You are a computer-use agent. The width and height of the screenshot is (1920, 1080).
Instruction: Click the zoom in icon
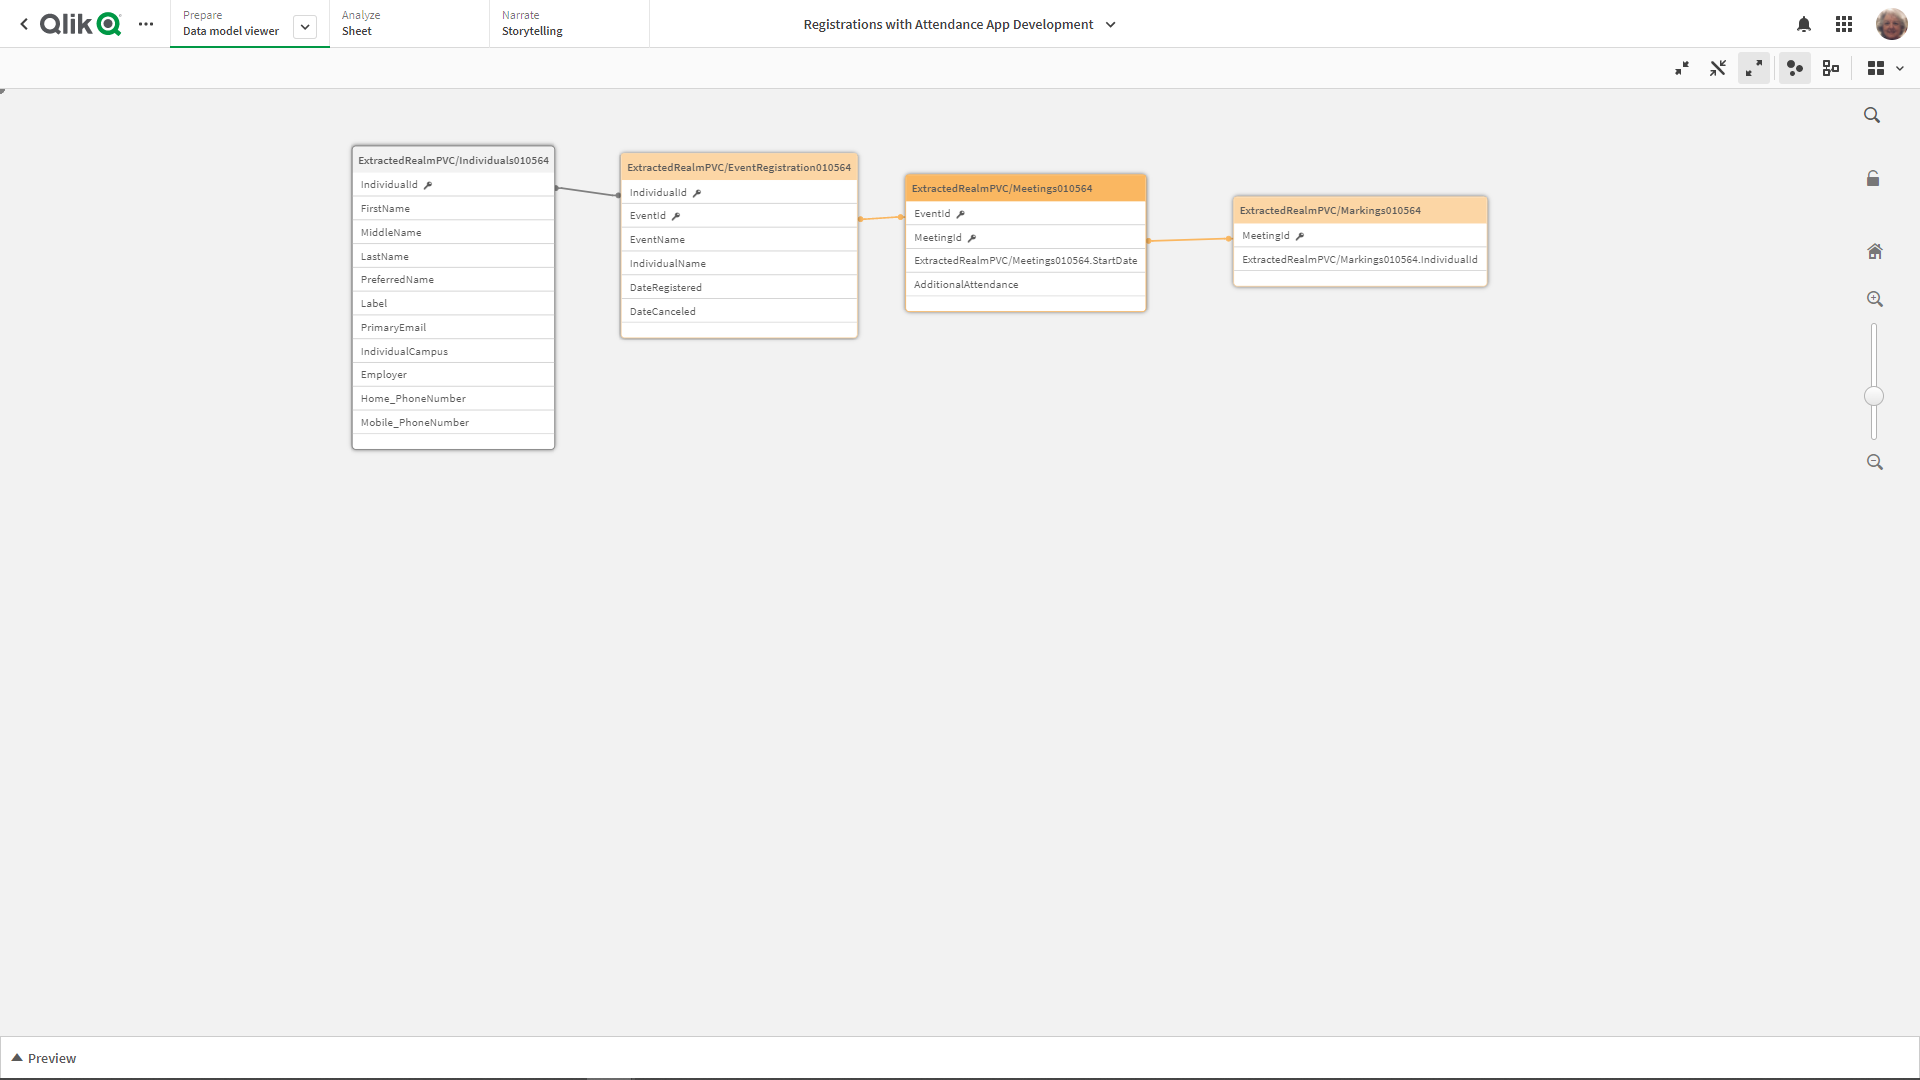pos(1874,299)
